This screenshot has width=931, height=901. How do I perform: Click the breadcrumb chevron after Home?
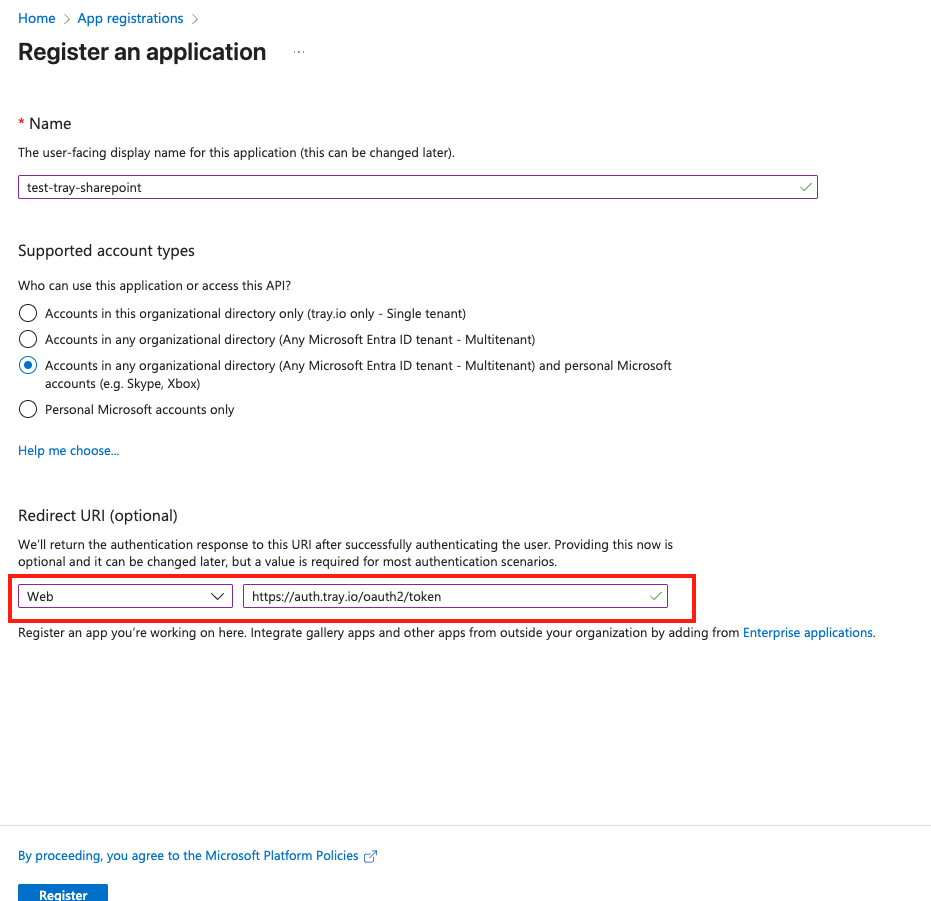click(65, 18)
